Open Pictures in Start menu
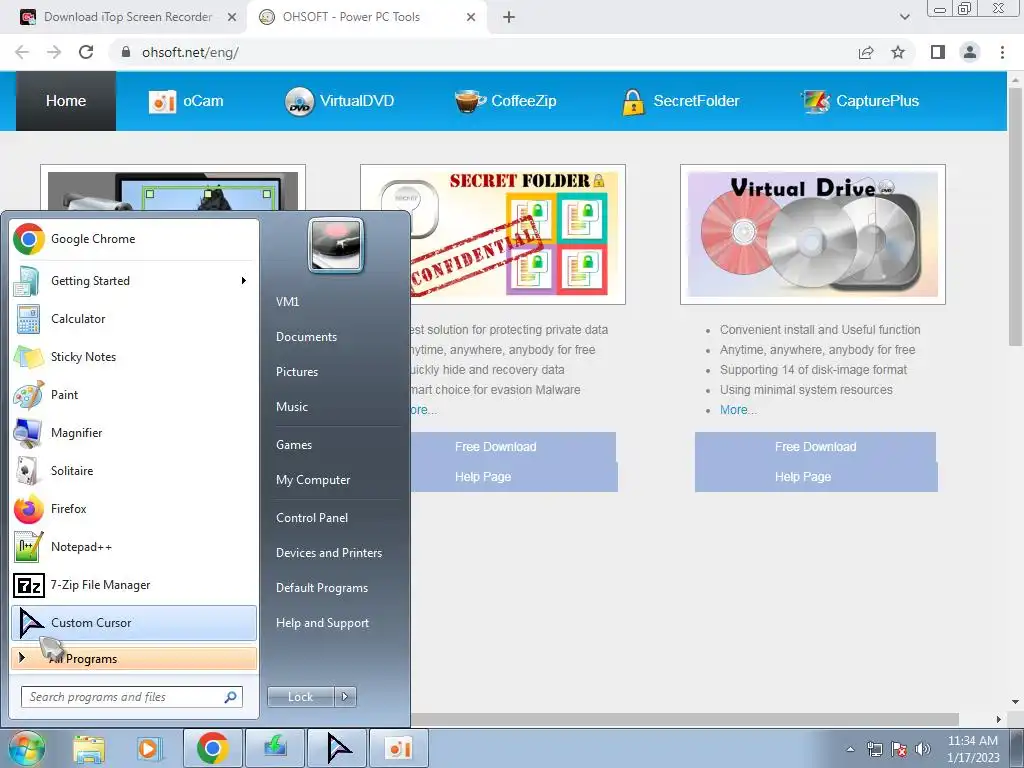The height and width of the screenshot is (768, 1024). [296, 372]
